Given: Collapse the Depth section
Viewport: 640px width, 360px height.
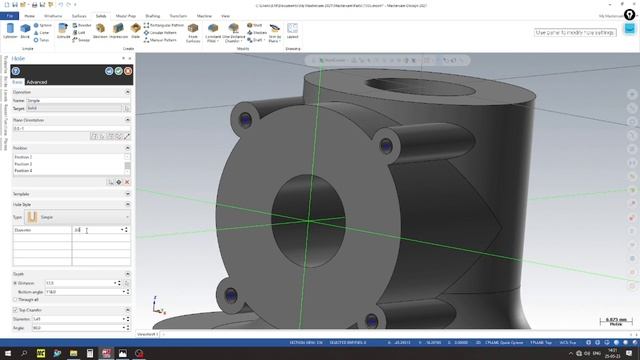Looking at the screenshot, I should [127, 274].
